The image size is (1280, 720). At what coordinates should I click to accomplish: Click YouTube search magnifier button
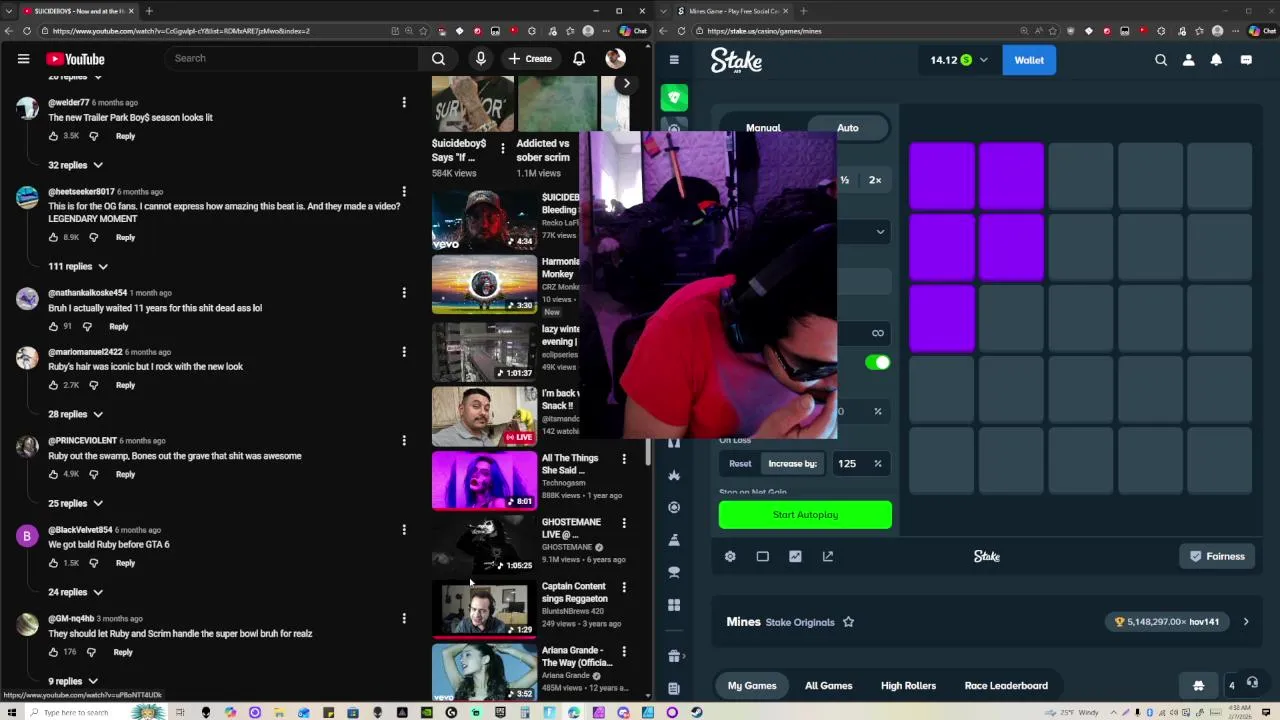coord(438,58)
